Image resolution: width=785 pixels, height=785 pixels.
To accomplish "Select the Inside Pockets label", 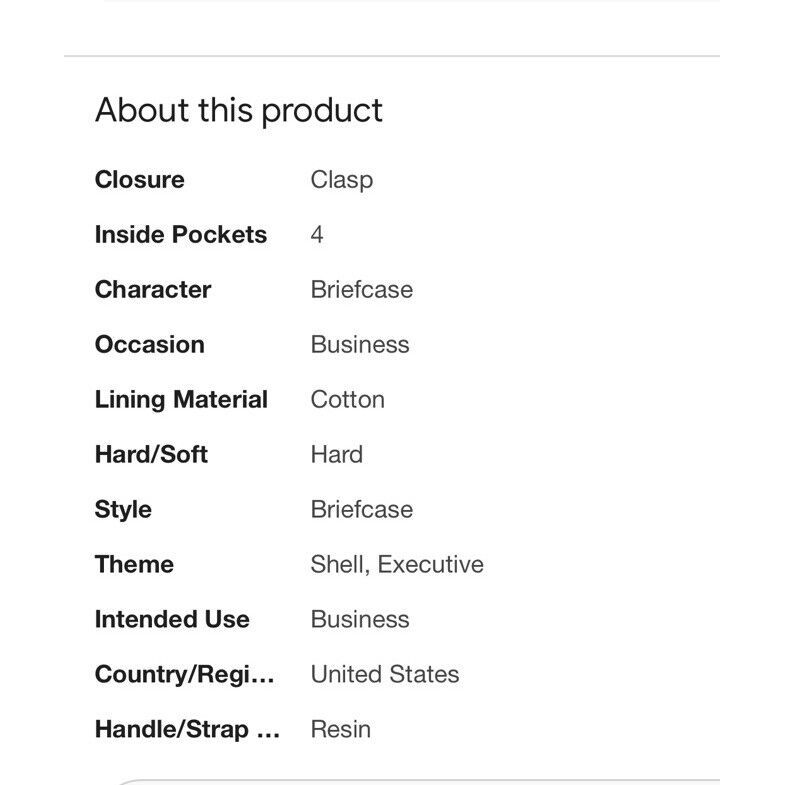I will pos(181,235).
